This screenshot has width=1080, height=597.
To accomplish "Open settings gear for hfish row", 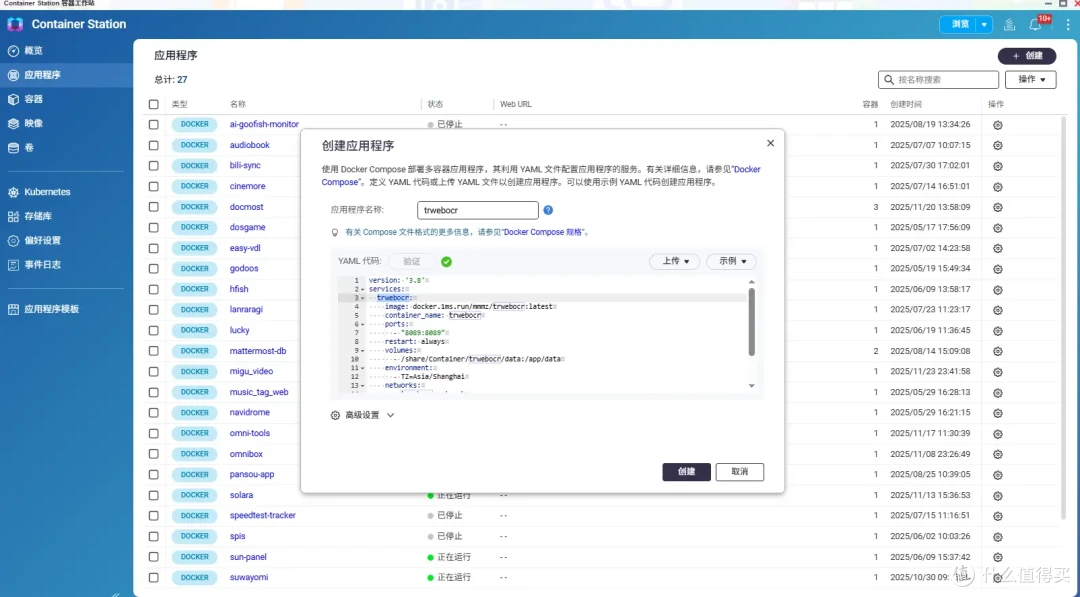I will (997, 289).
